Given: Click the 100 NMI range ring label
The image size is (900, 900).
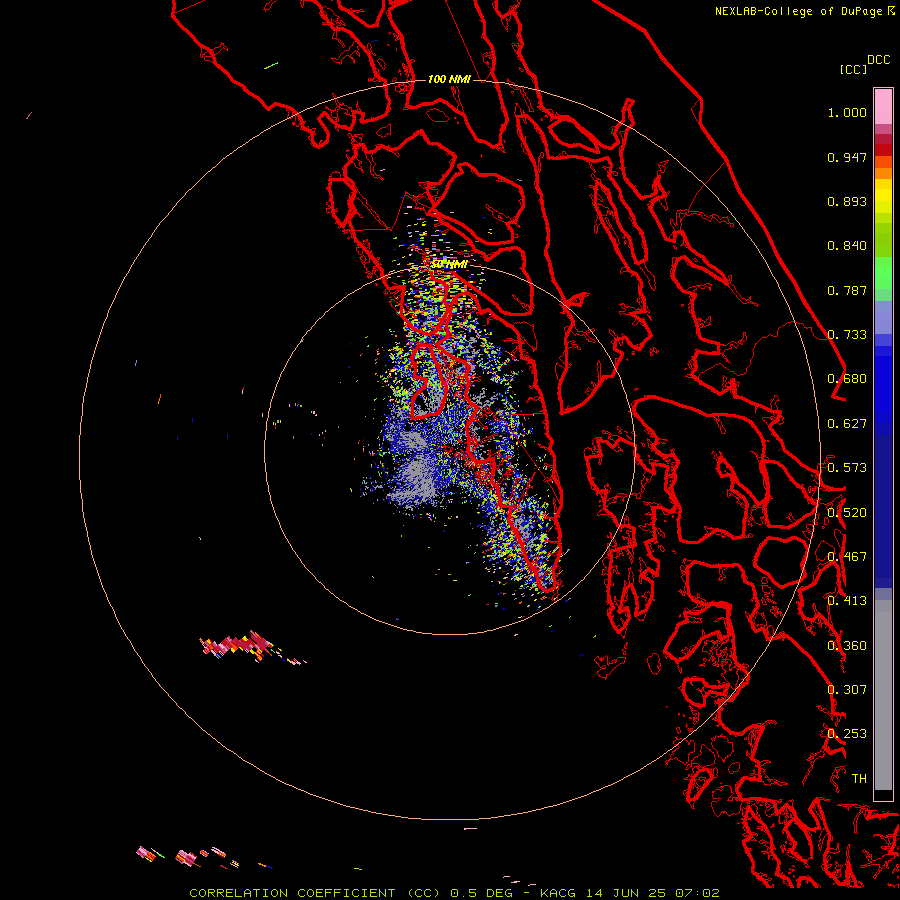Looking at the screenshot, I should [449, 79].
